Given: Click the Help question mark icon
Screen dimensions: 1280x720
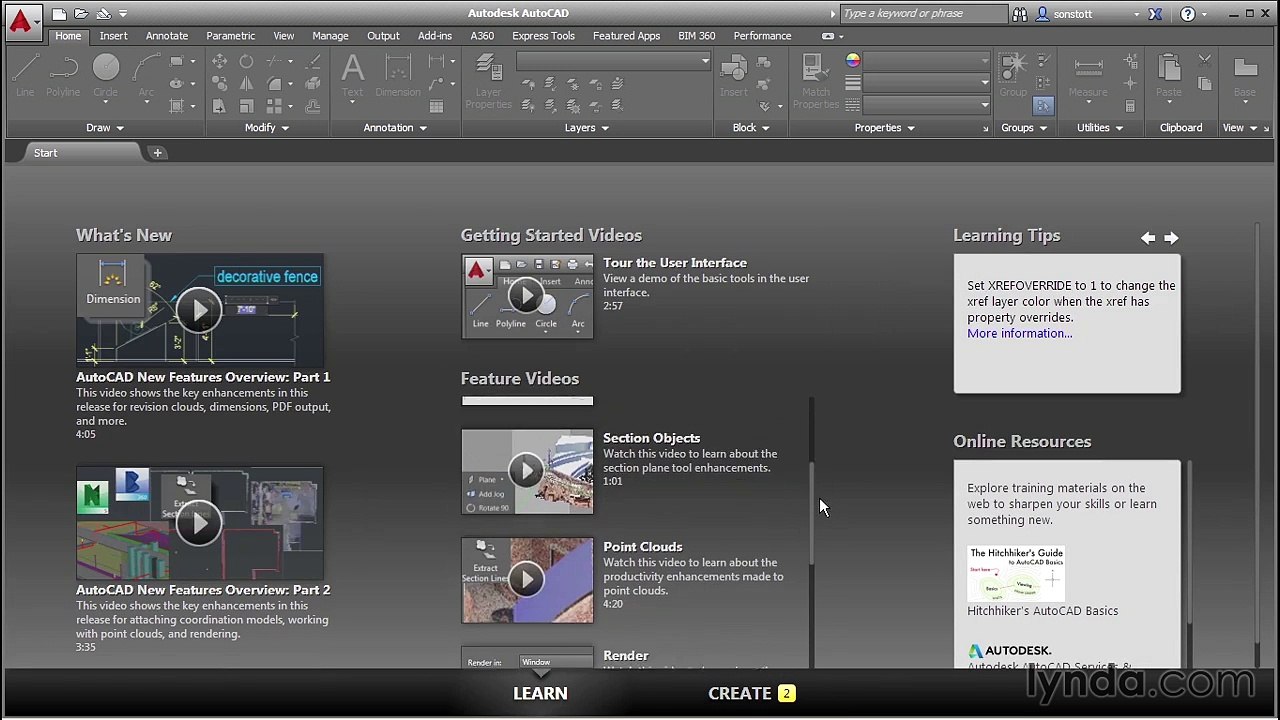Looking at the screenshot, I should (x=1187, y=14).
